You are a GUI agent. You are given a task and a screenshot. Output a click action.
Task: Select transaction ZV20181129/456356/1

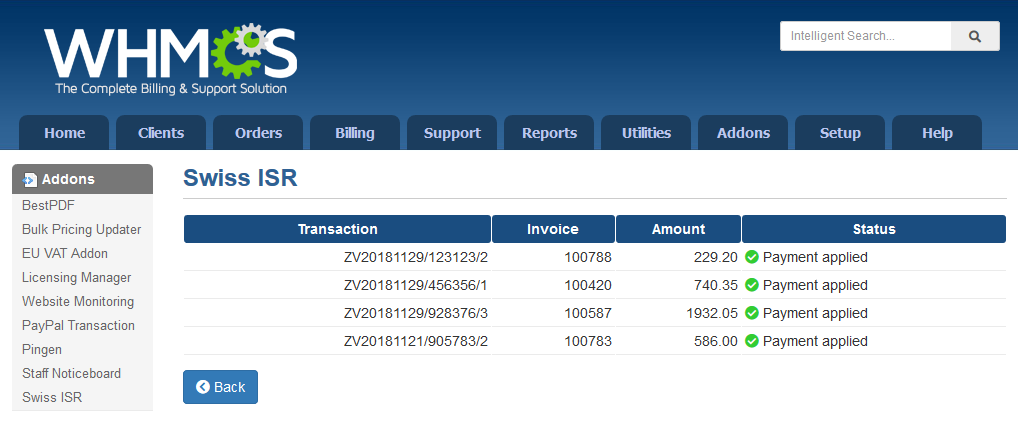pyautogui.click(x=416, y=285)
